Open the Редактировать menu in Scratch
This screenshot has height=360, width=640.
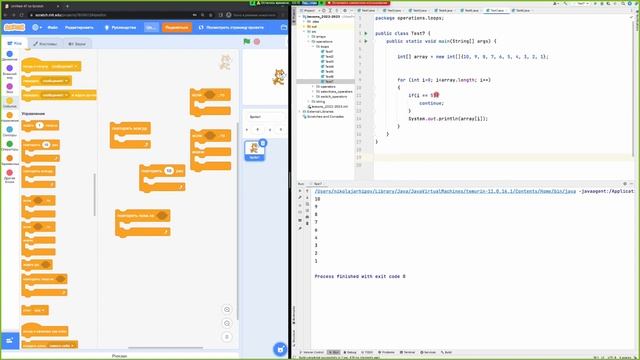[79, 27]
